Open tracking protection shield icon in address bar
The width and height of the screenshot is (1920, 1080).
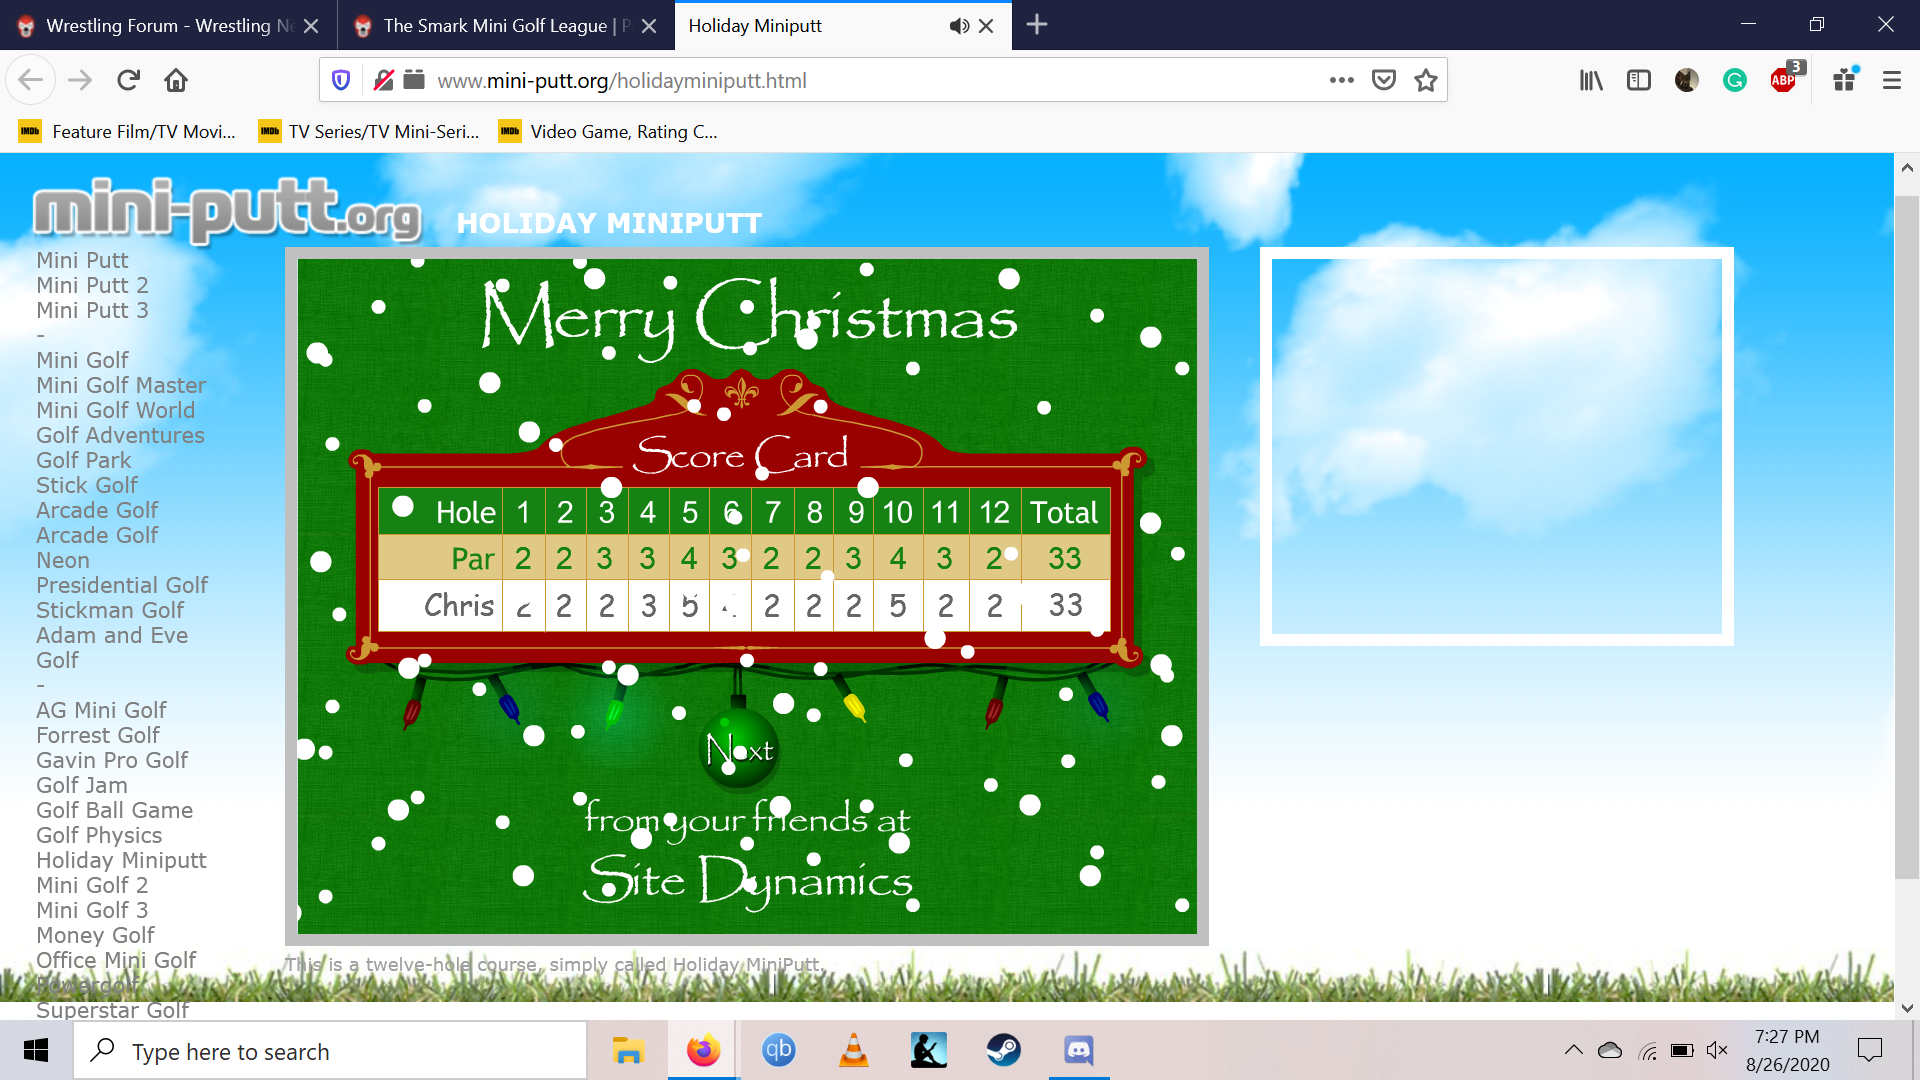coord(341,80)
